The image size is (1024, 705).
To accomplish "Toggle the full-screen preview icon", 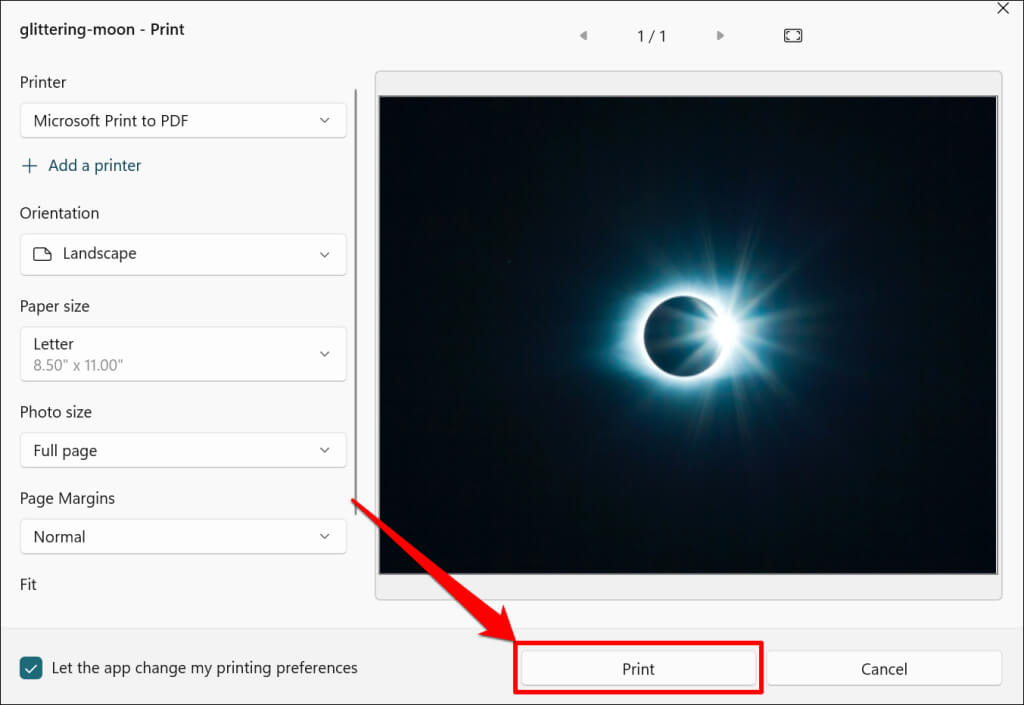I will [x=793, y=36].
